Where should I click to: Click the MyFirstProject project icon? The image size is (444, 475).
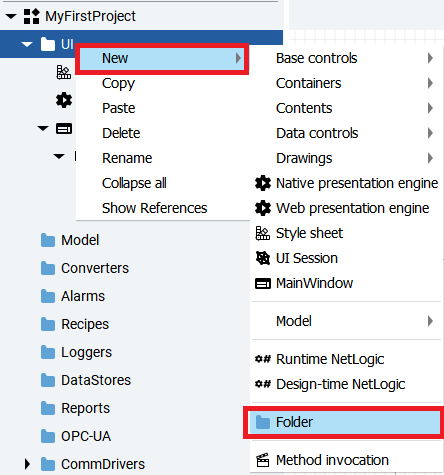[x=32, y=16]
